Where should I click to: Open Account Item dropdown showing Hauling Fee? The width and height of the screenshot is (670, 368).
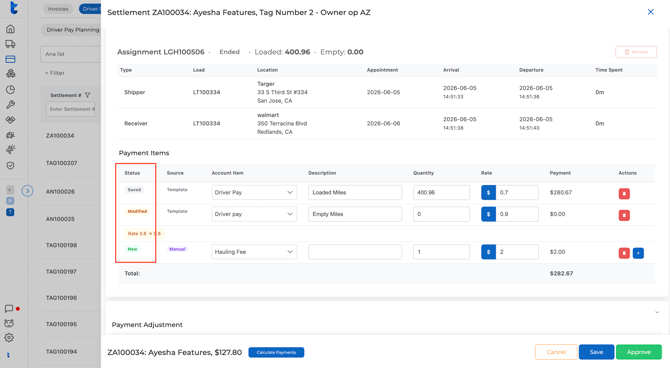pos(254,252)
